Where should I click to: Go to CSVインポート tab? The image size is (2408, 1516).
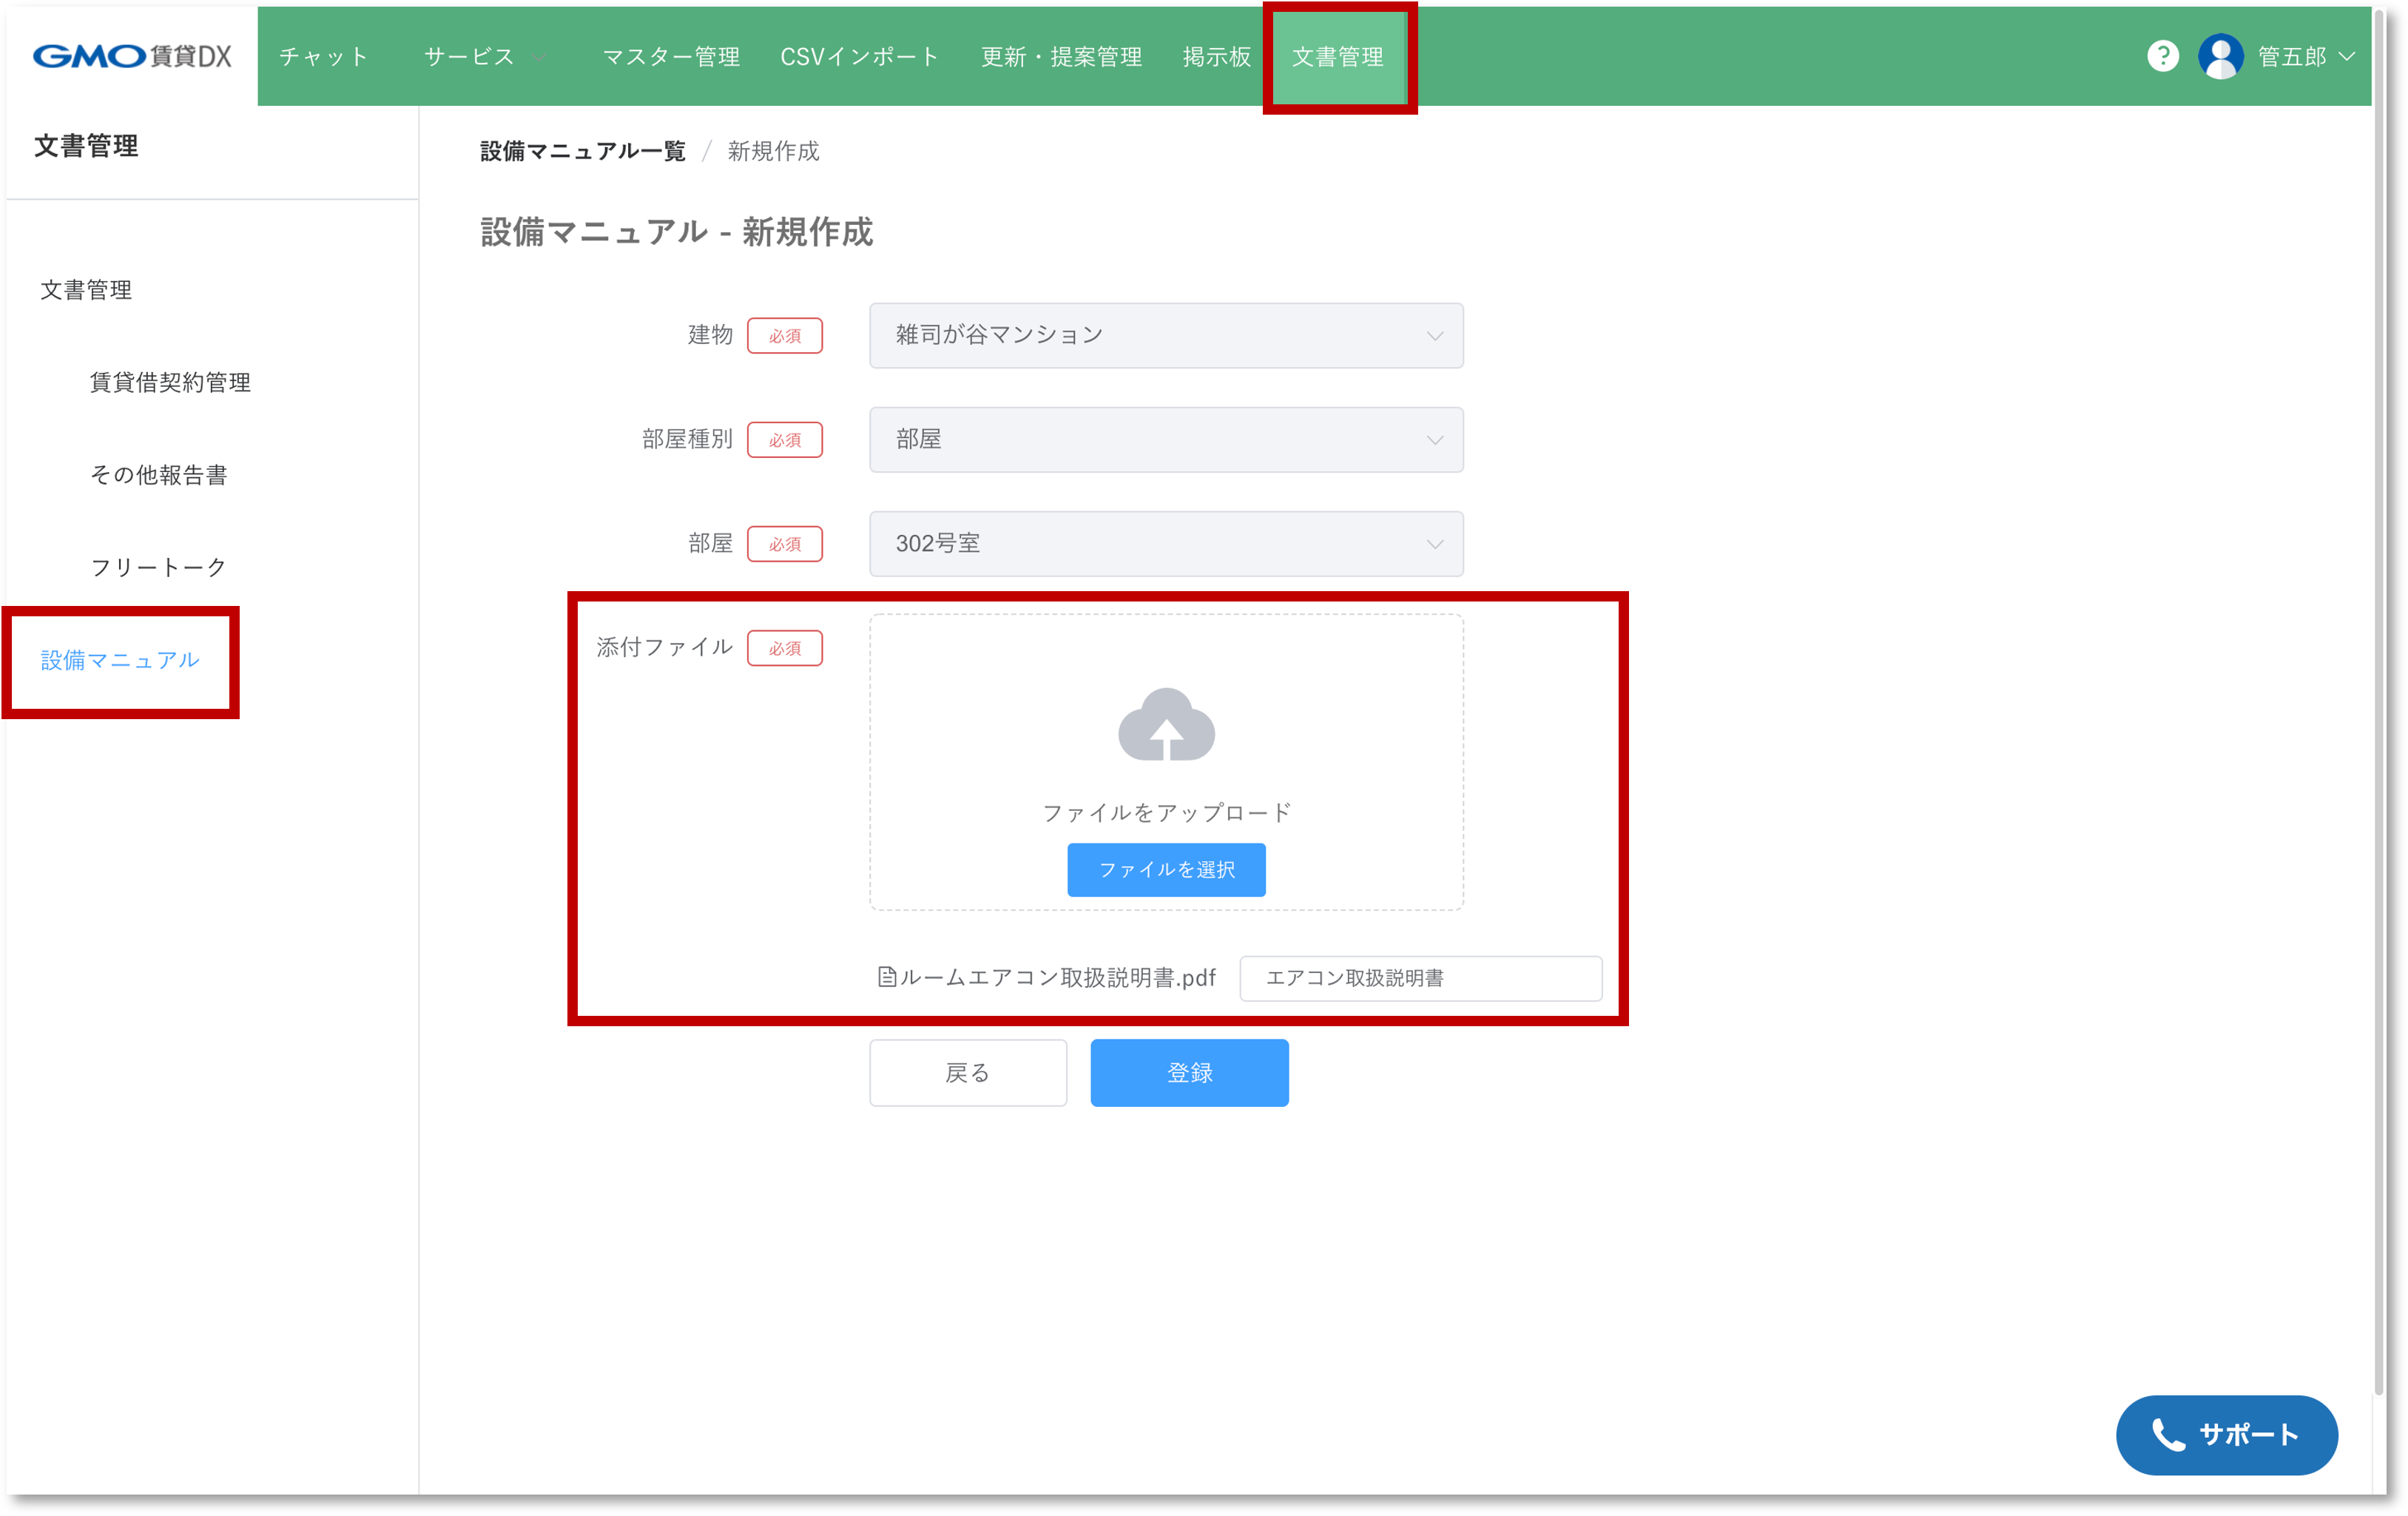click(859, 57)
